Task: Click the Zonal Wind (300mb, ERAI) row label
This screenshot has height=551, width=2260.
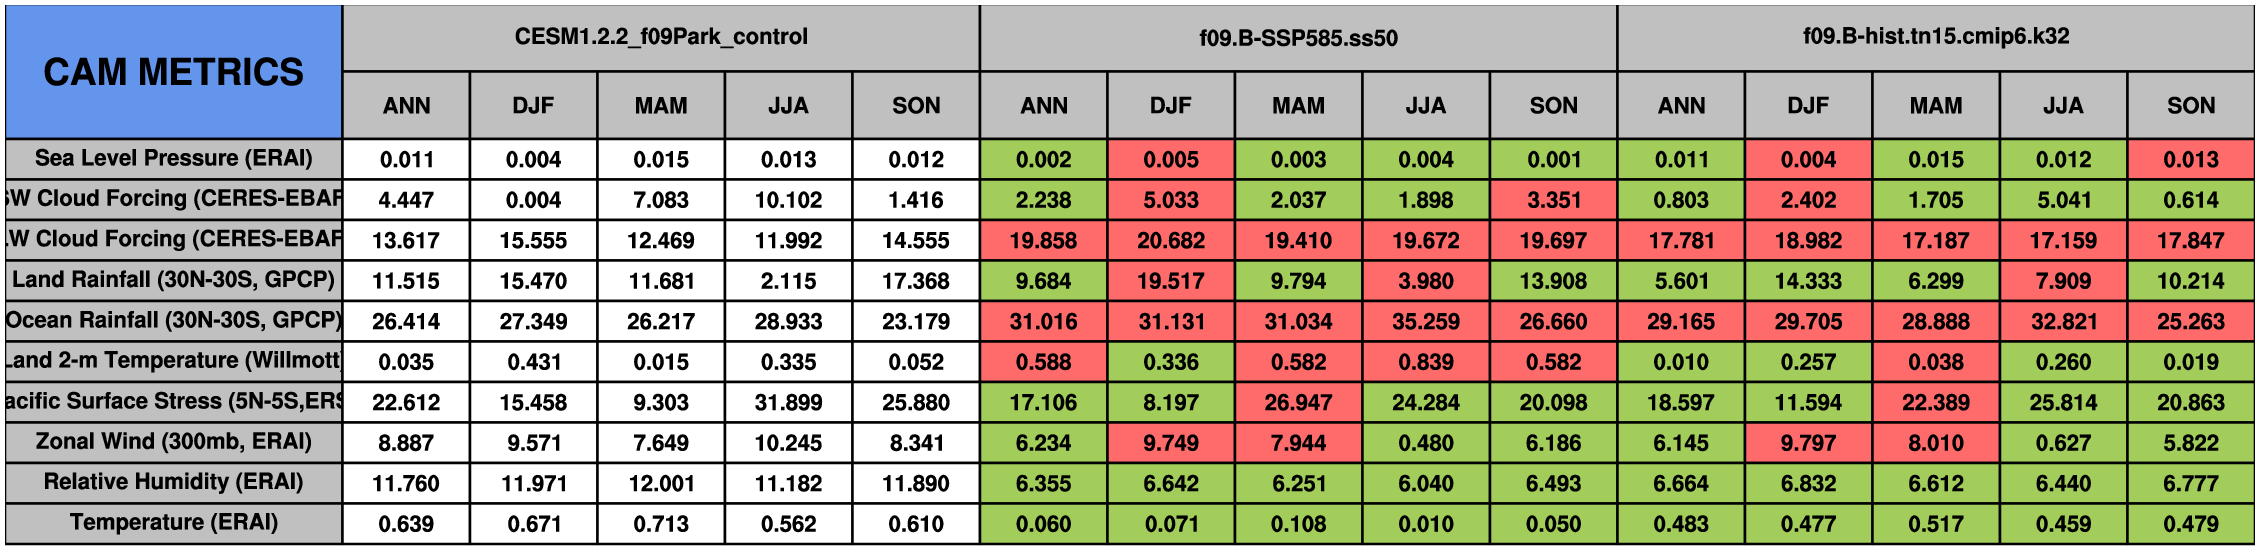Action: [x=173, y=442]
